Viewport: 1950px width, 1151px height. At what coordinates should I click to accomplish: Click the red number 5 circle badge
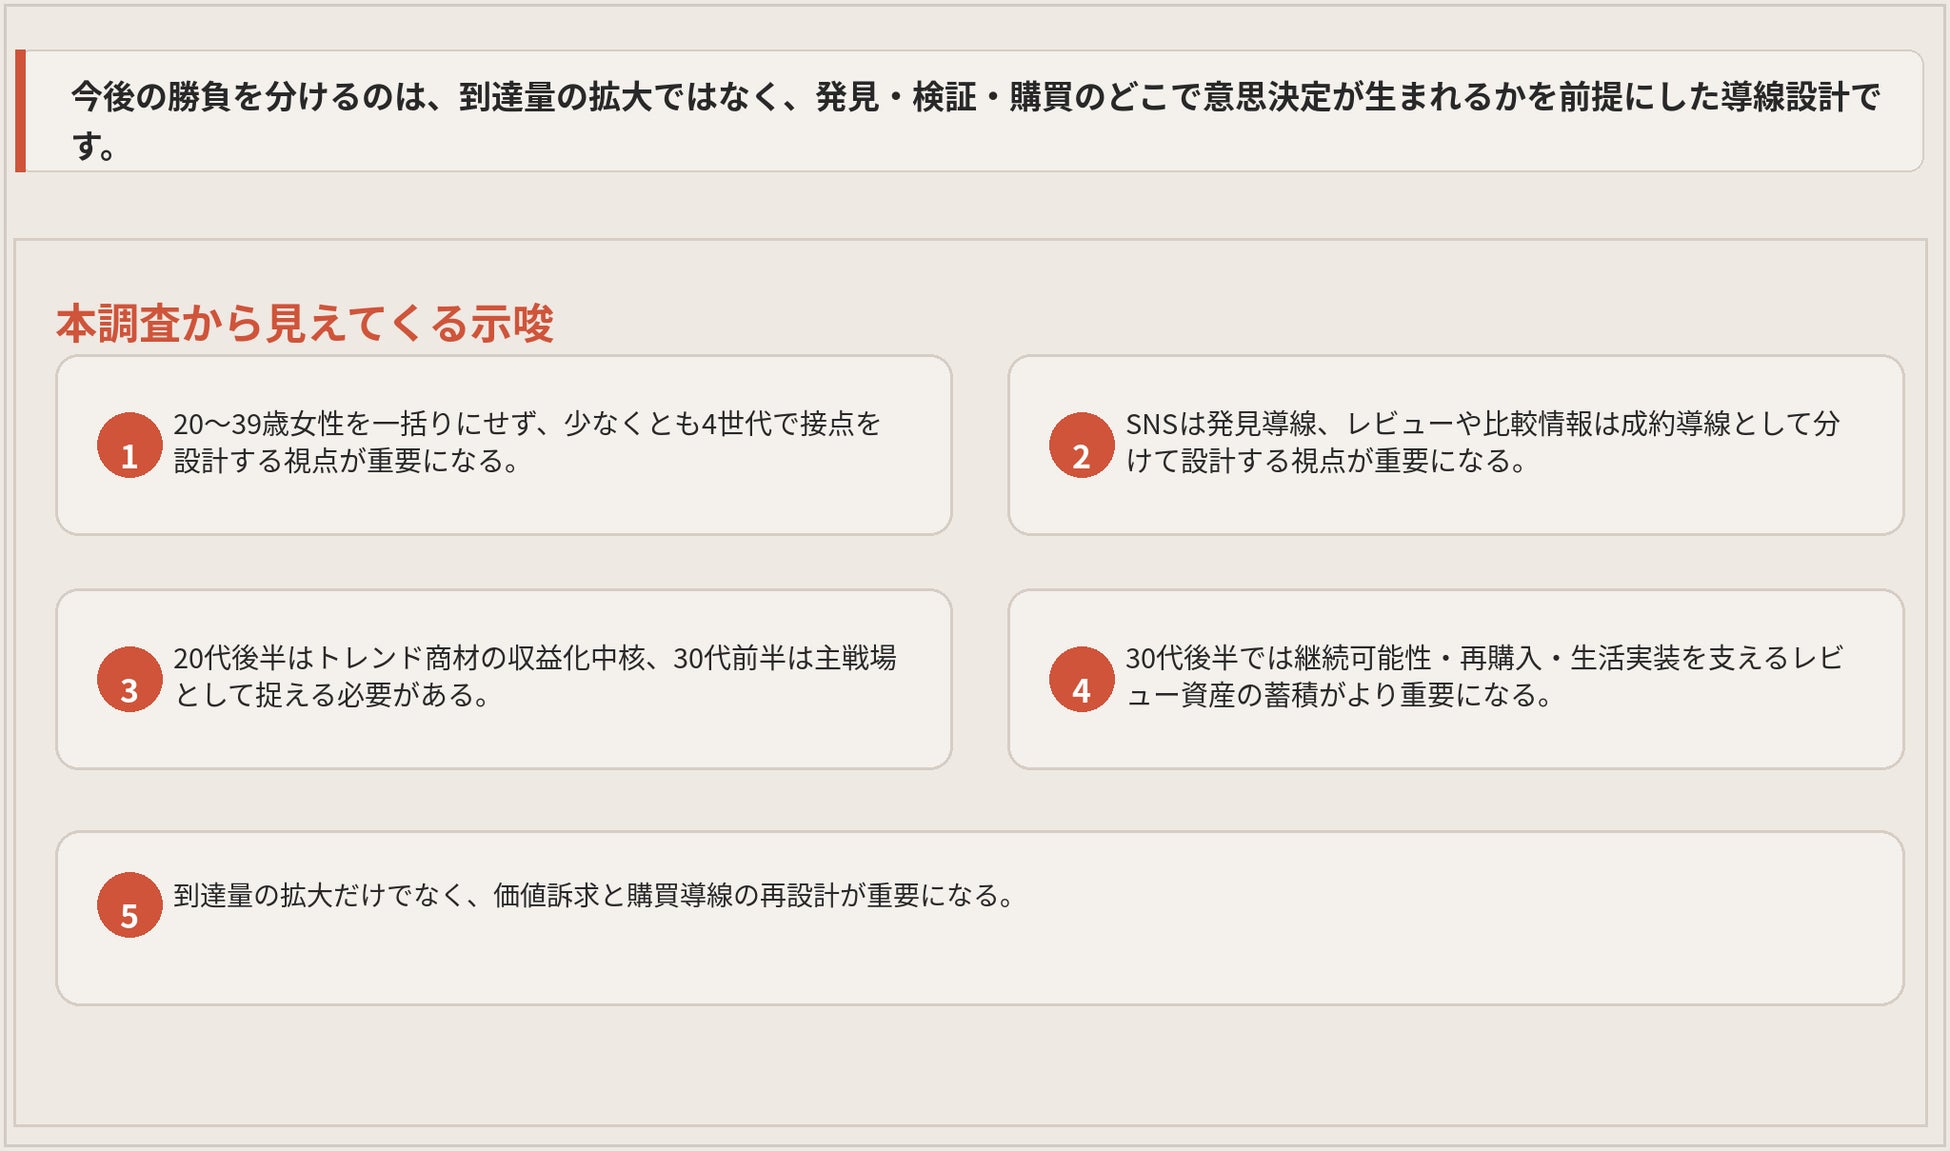coord(129,905)
